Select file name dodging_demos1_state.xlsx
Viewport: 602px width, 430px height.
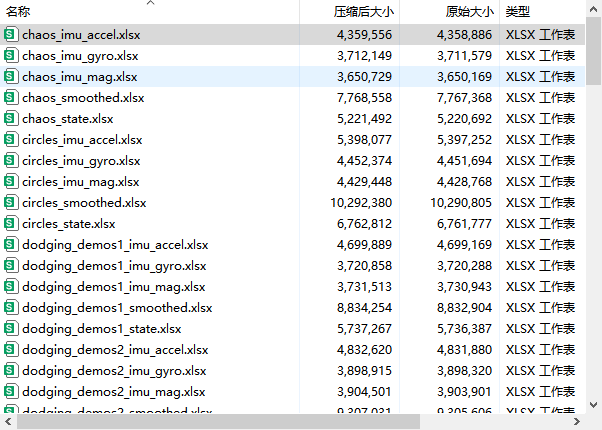point(102,329)
